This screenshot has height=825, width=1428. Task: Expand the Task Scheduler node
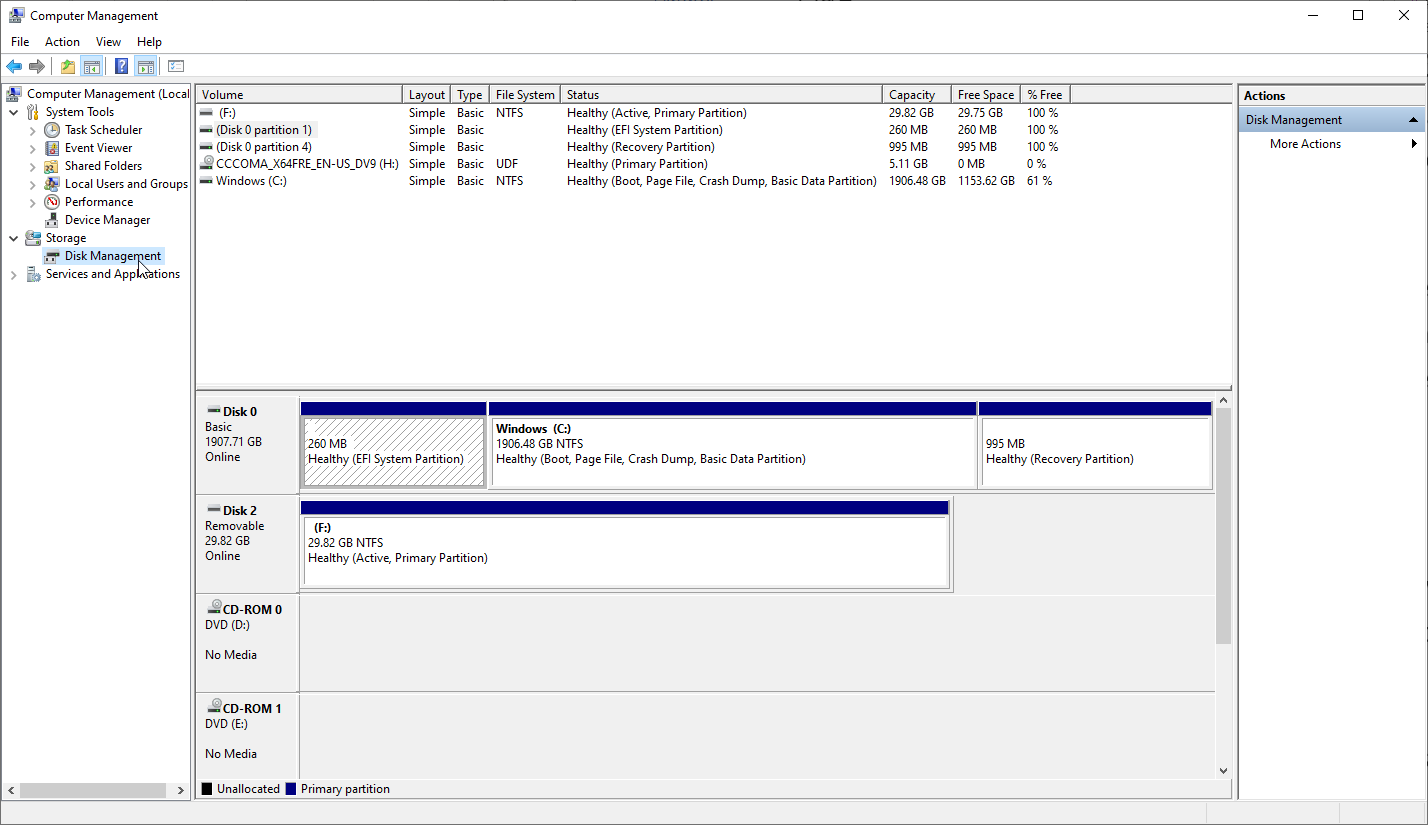pos(33,130)
